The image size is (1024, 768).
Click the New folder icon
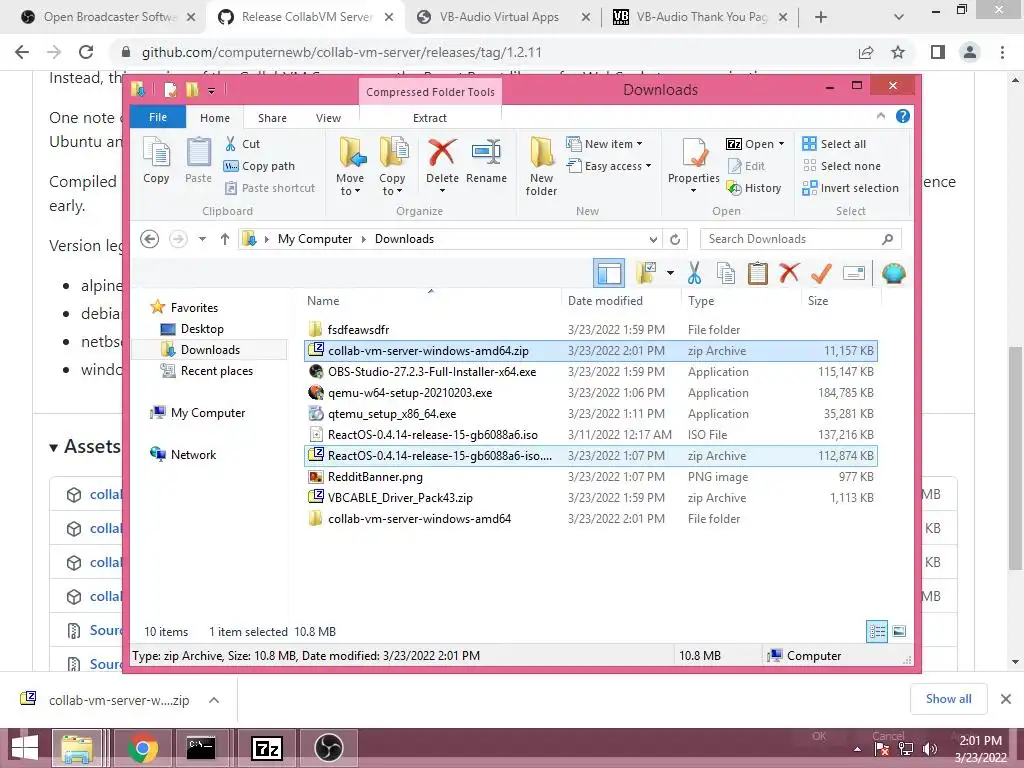(541, 153)
